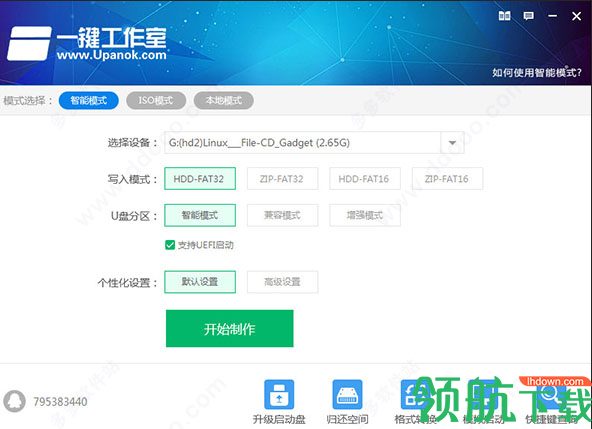The height and width of the screenshot is (429, 592).
Task: Select 高级设置 personalization option
Action: [x=282, y=282]
